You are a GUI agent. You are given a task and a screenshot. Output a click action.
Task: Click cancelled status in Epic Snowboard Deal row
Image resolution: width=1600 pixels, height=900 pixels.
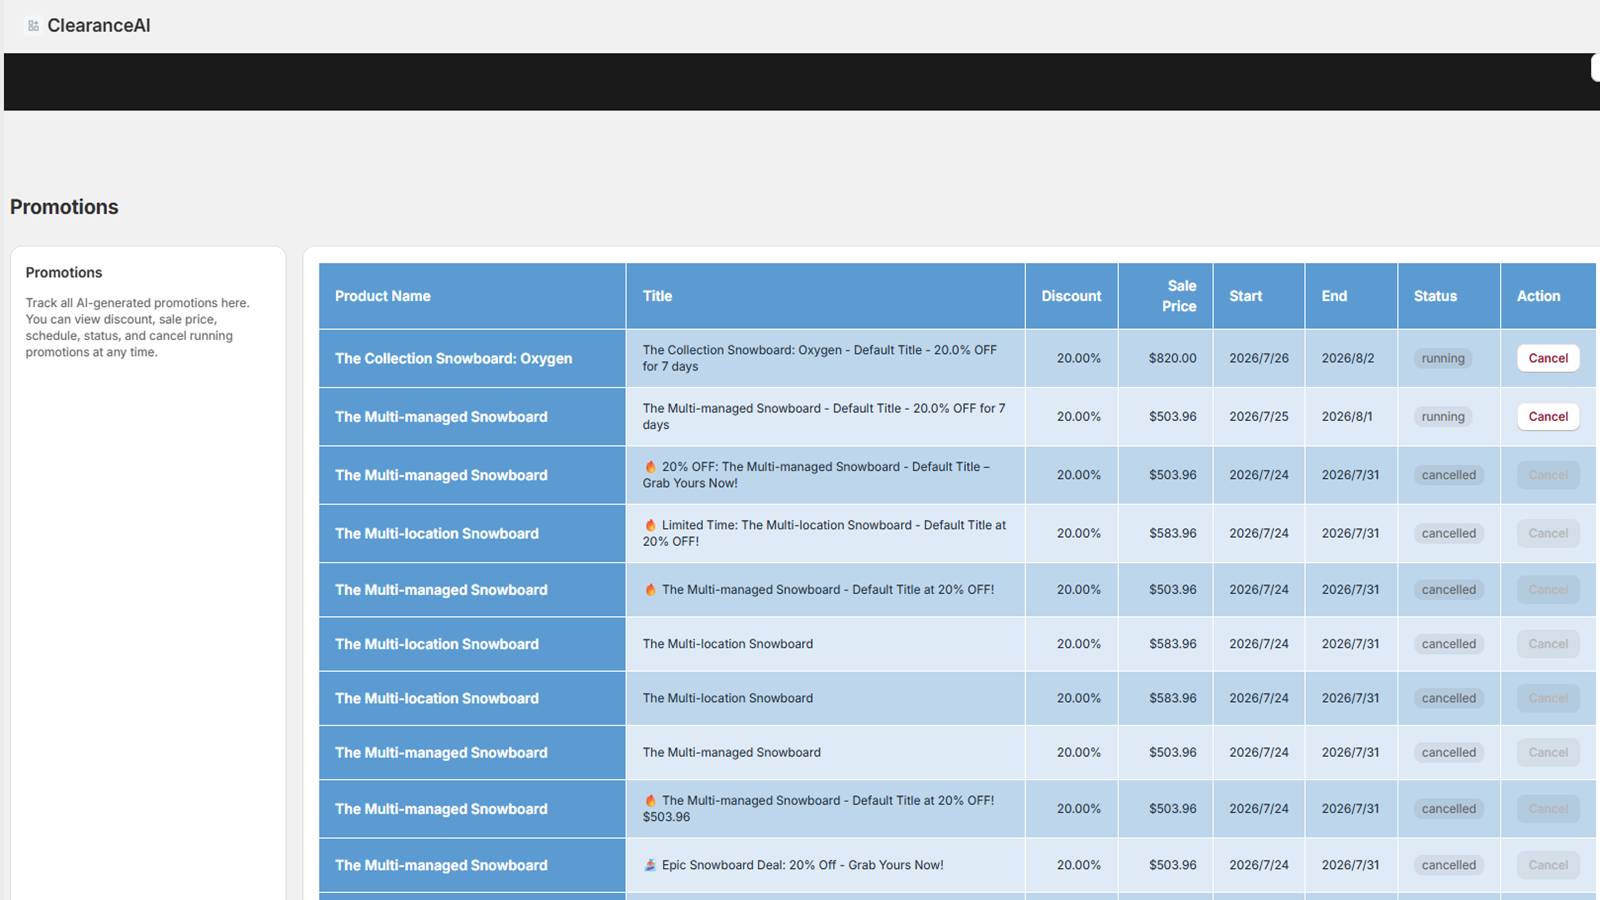[x=1449, y=865]
